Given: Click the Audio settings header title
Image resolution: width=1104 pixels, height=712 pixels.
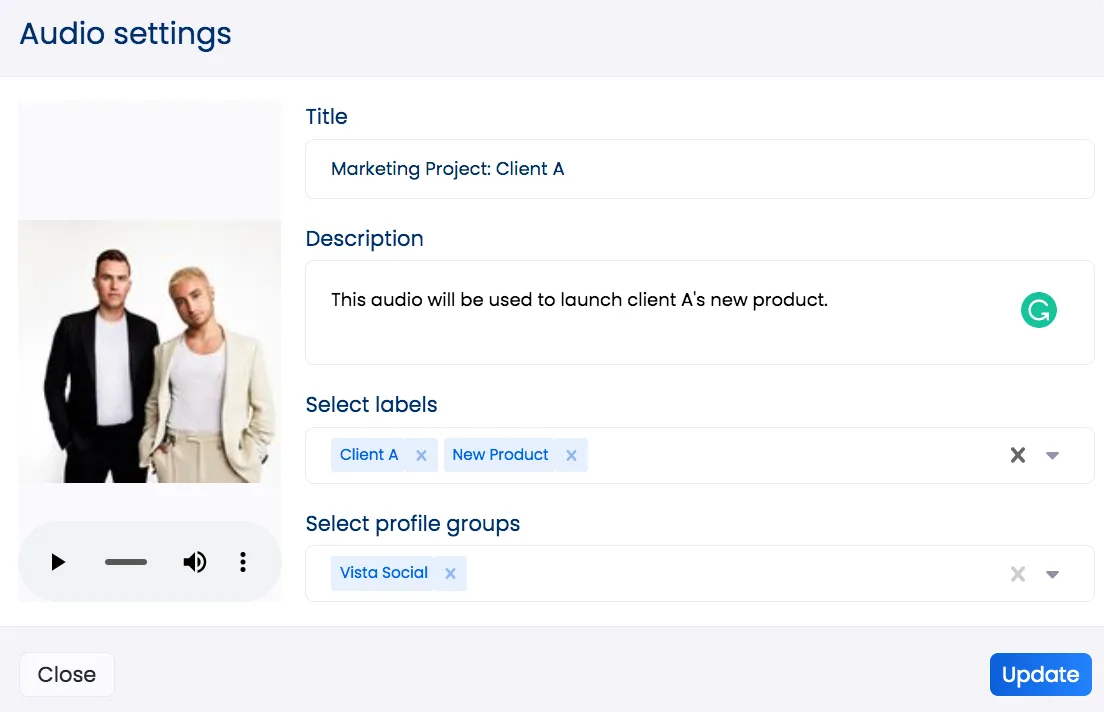Looking at the screenshot, I should click(124, 33).
